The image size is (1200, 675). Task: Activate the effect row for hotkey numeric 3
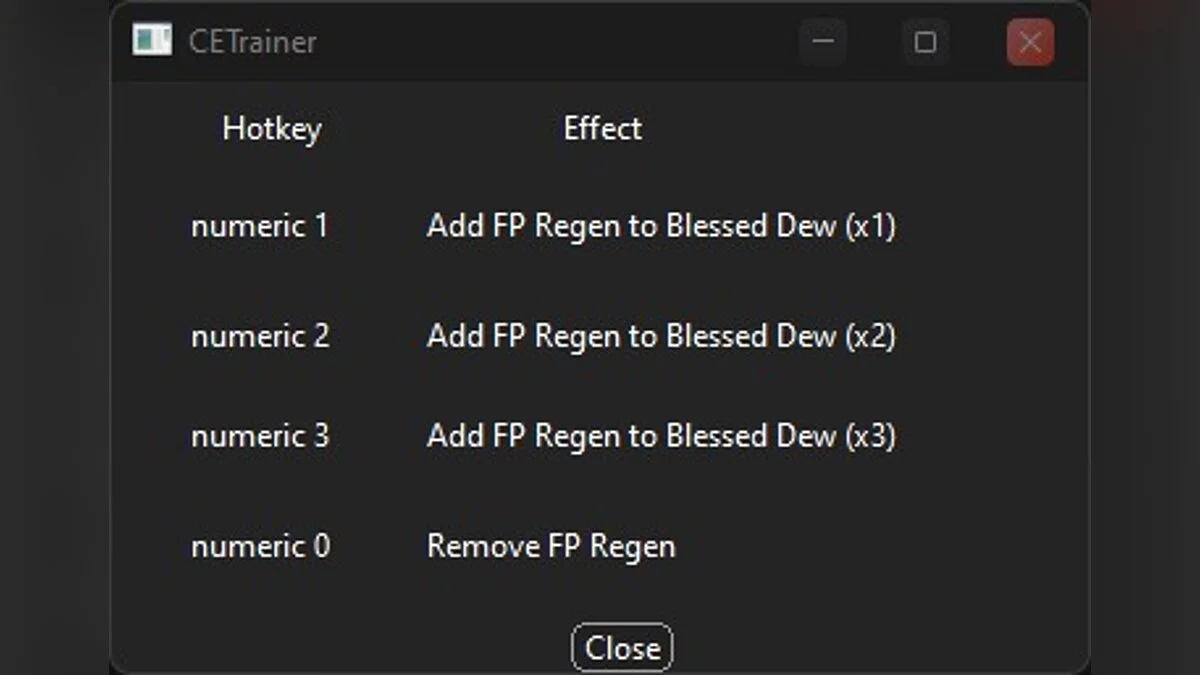(x=662, y=436)
